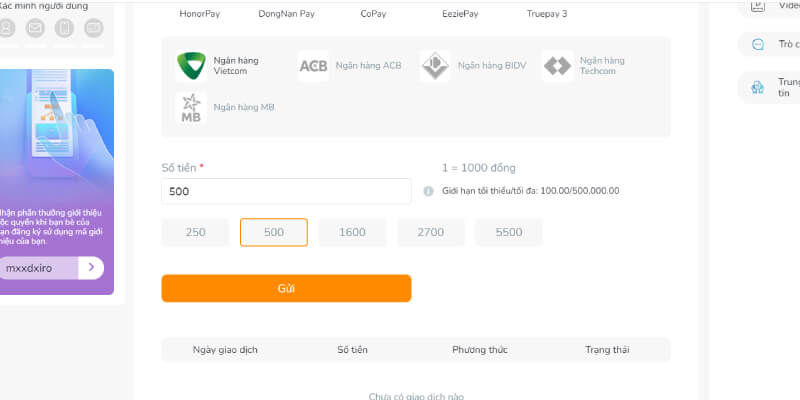
Task: Click the Trạng thái column header
Action: (x=607, y=350)
